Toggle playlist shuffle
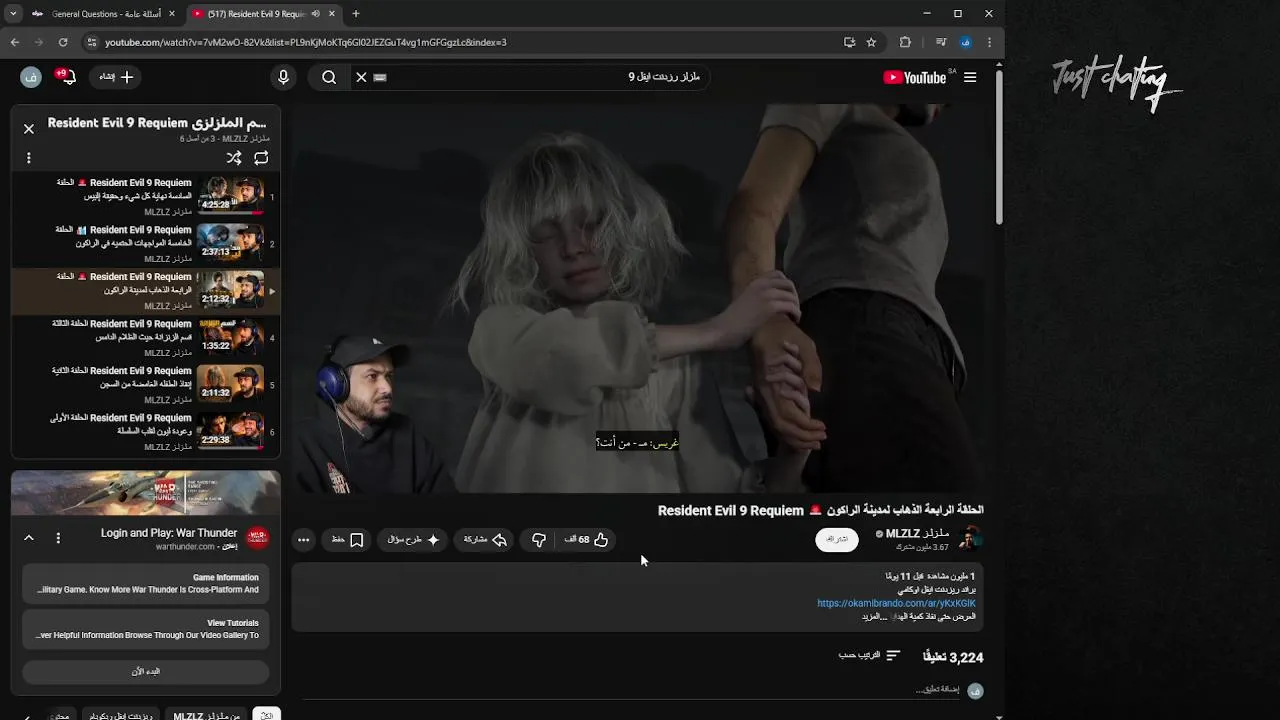Viewport: 1280px width, 720px height. click(x=234, y=158)
